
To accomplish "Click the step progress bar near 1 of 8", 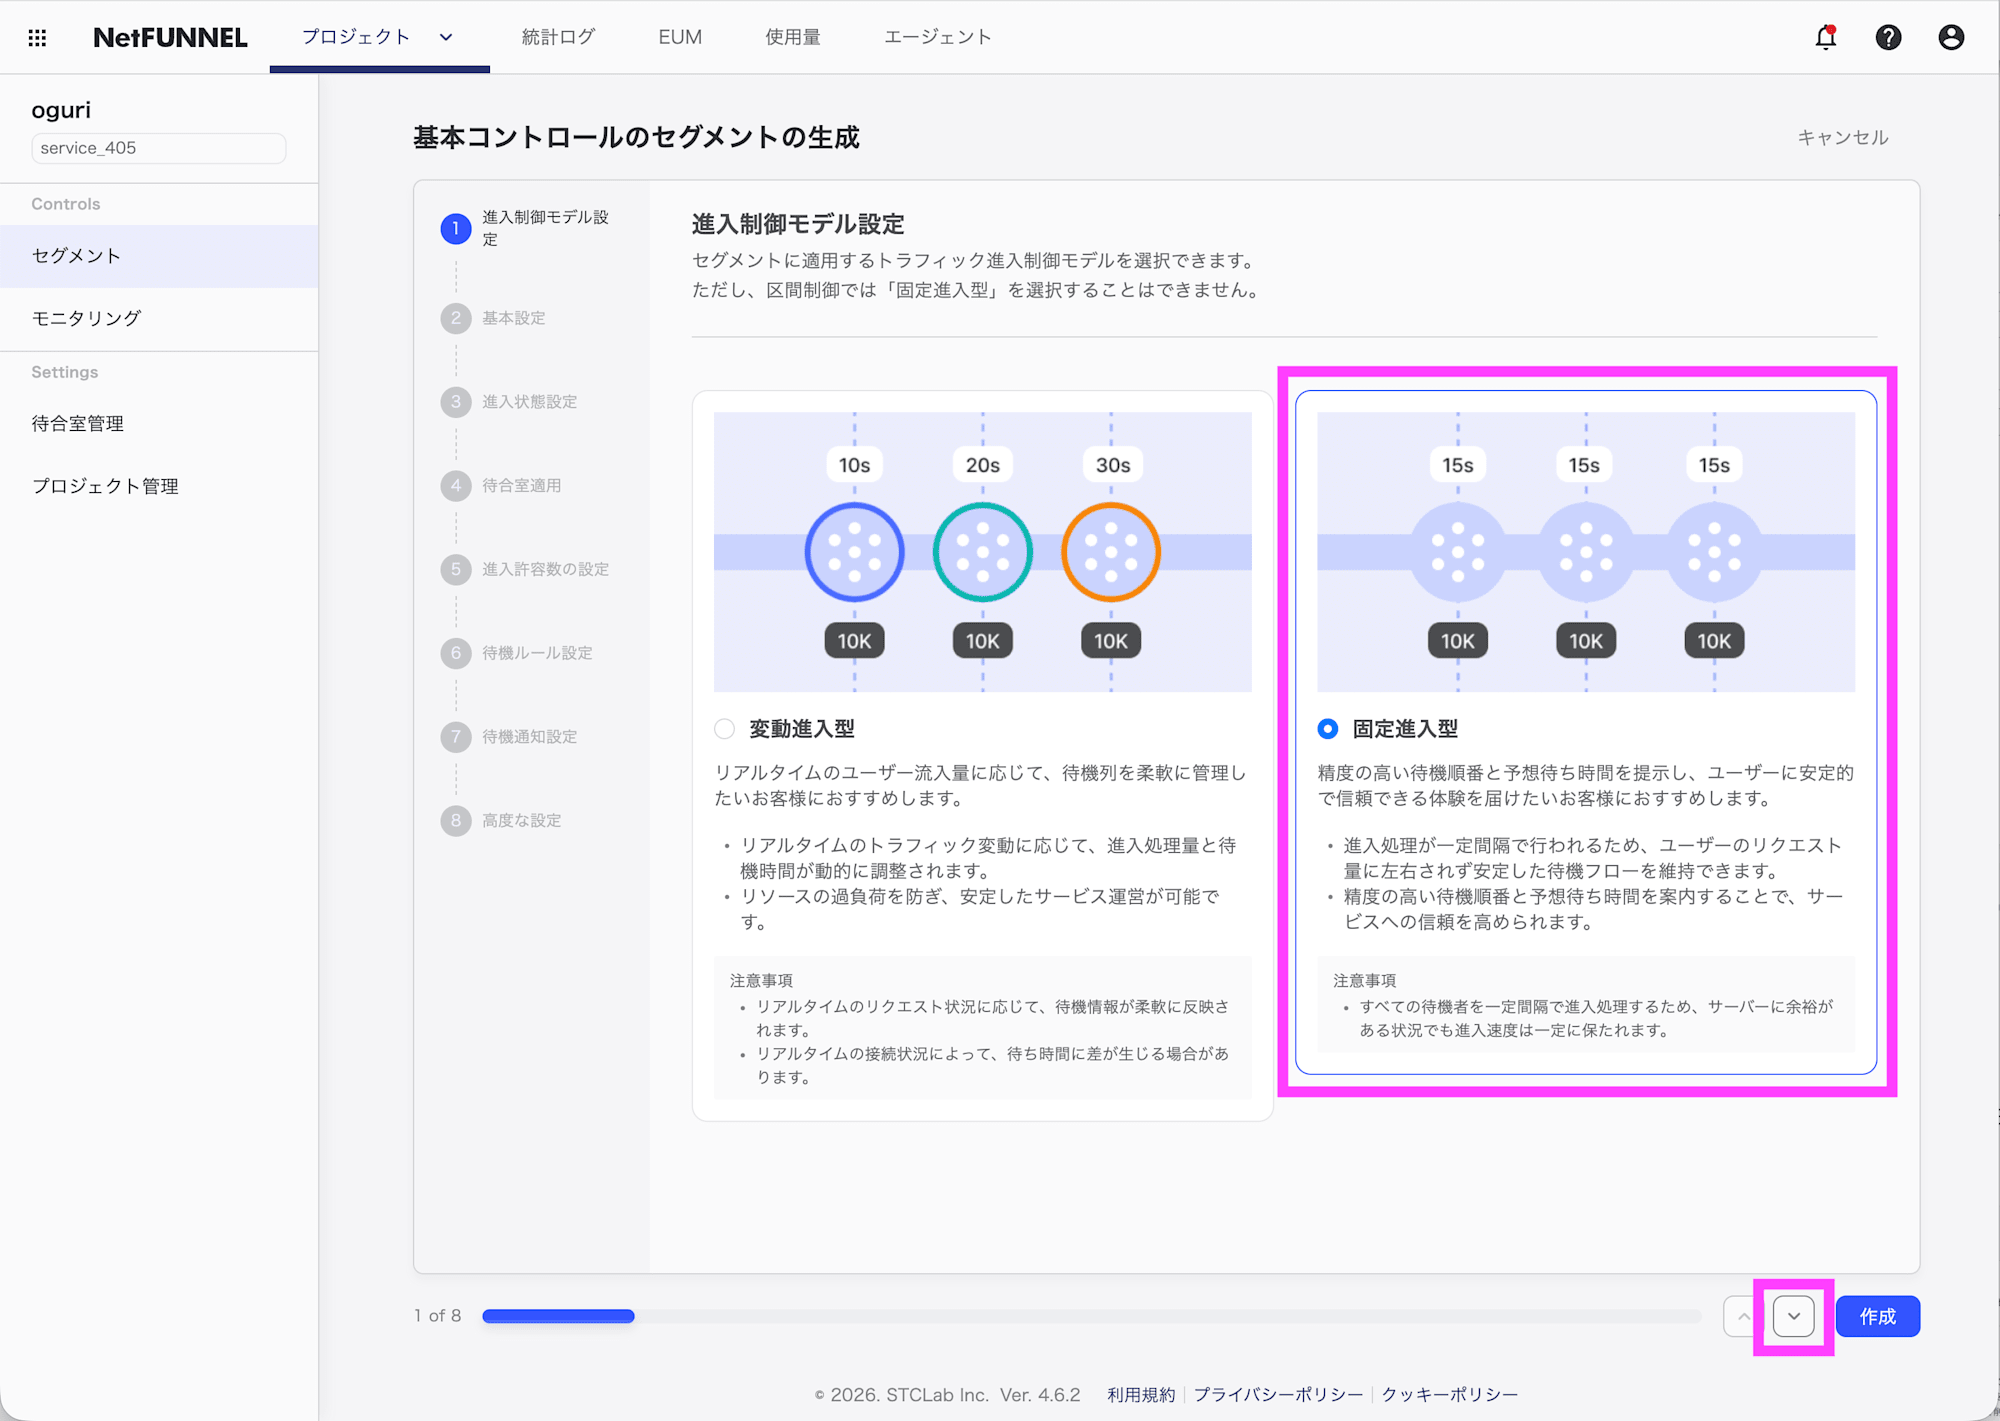I will point(557,1316).
